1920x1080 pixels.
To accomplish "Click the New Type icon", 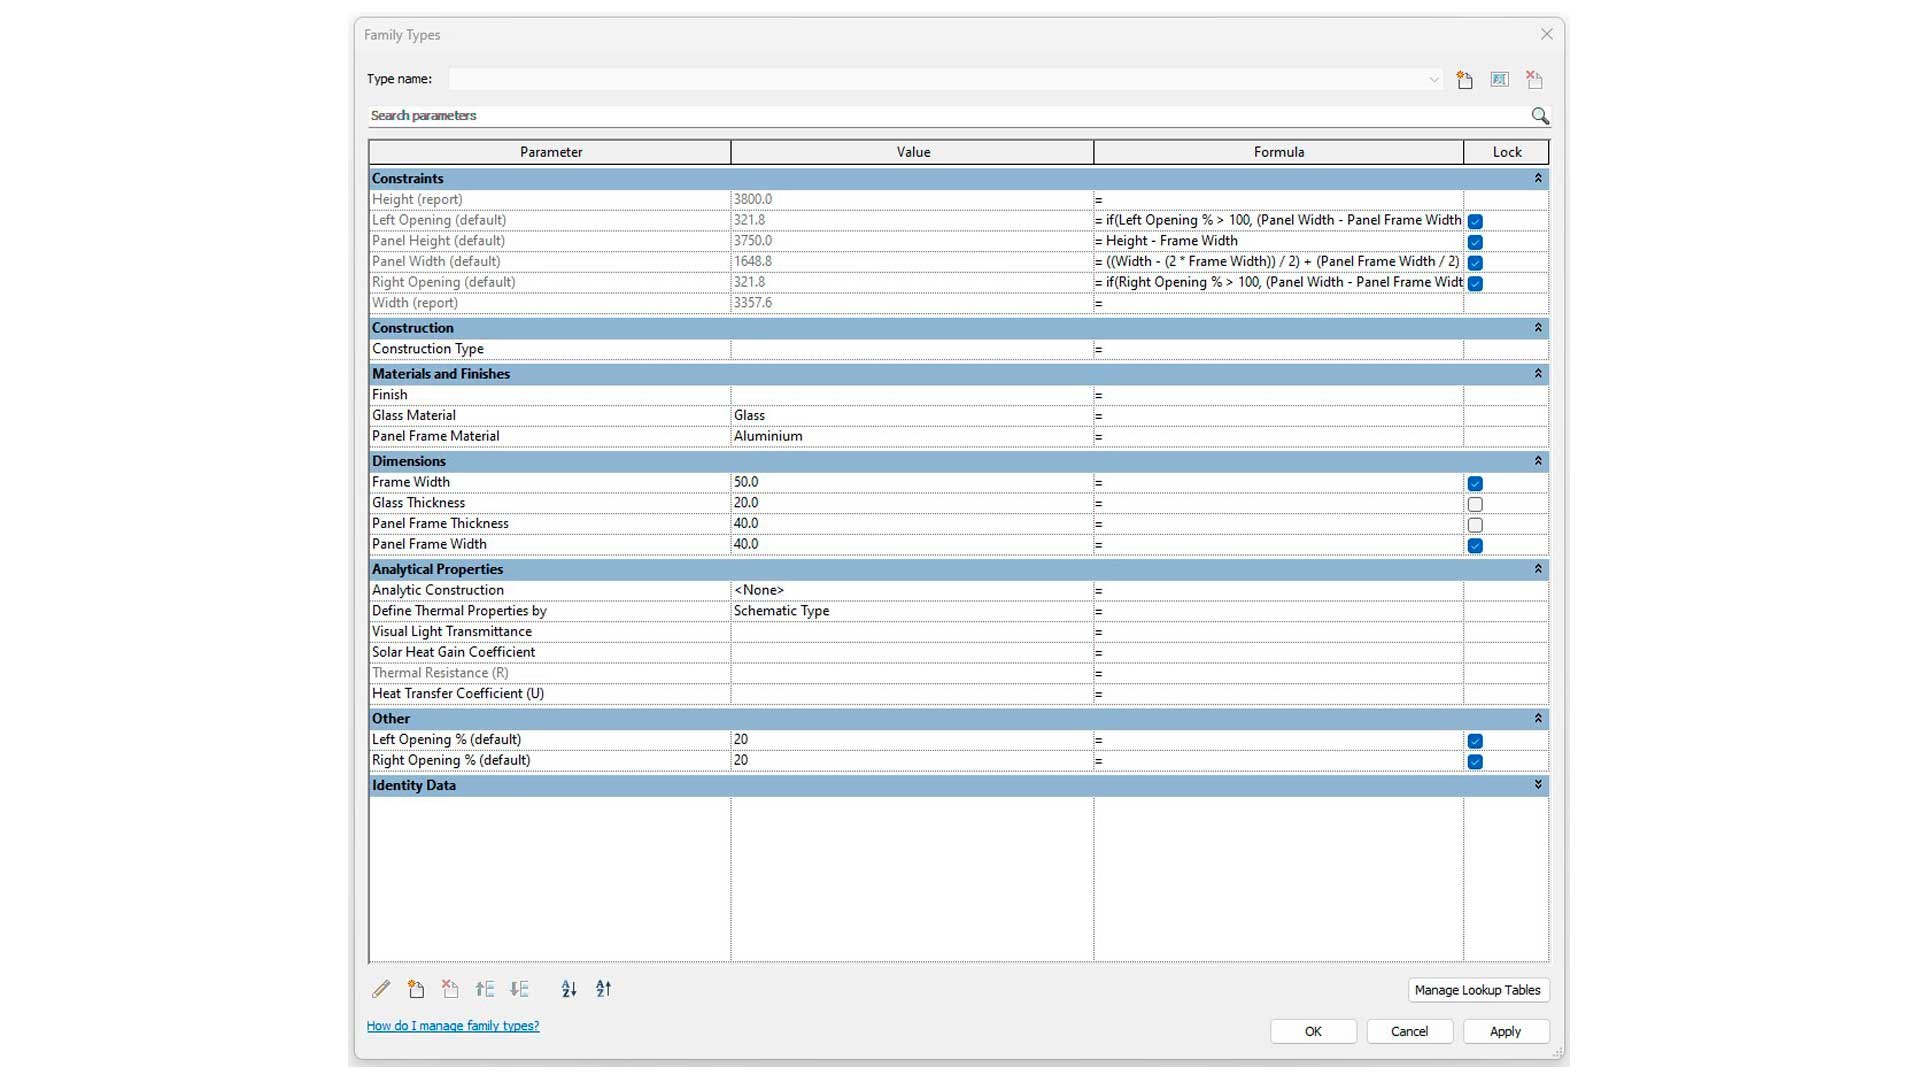I will [1464, 80].
